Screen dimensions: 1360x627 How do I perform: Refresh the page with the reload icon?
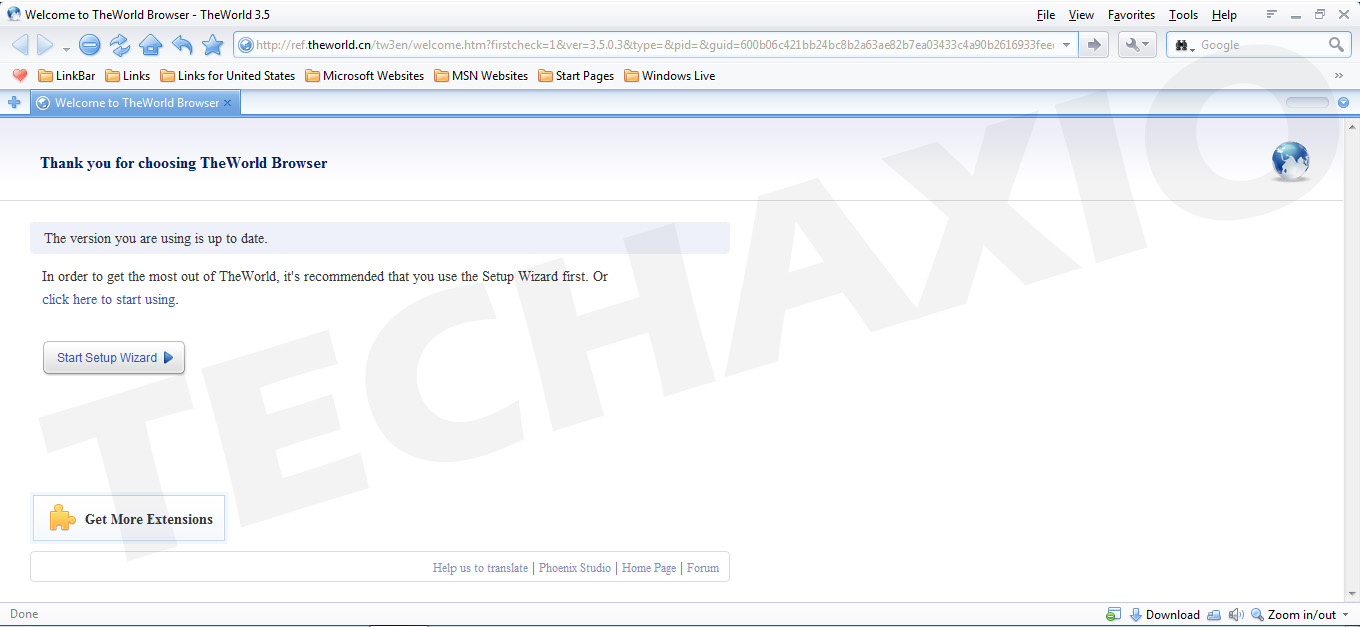[120, 45]
